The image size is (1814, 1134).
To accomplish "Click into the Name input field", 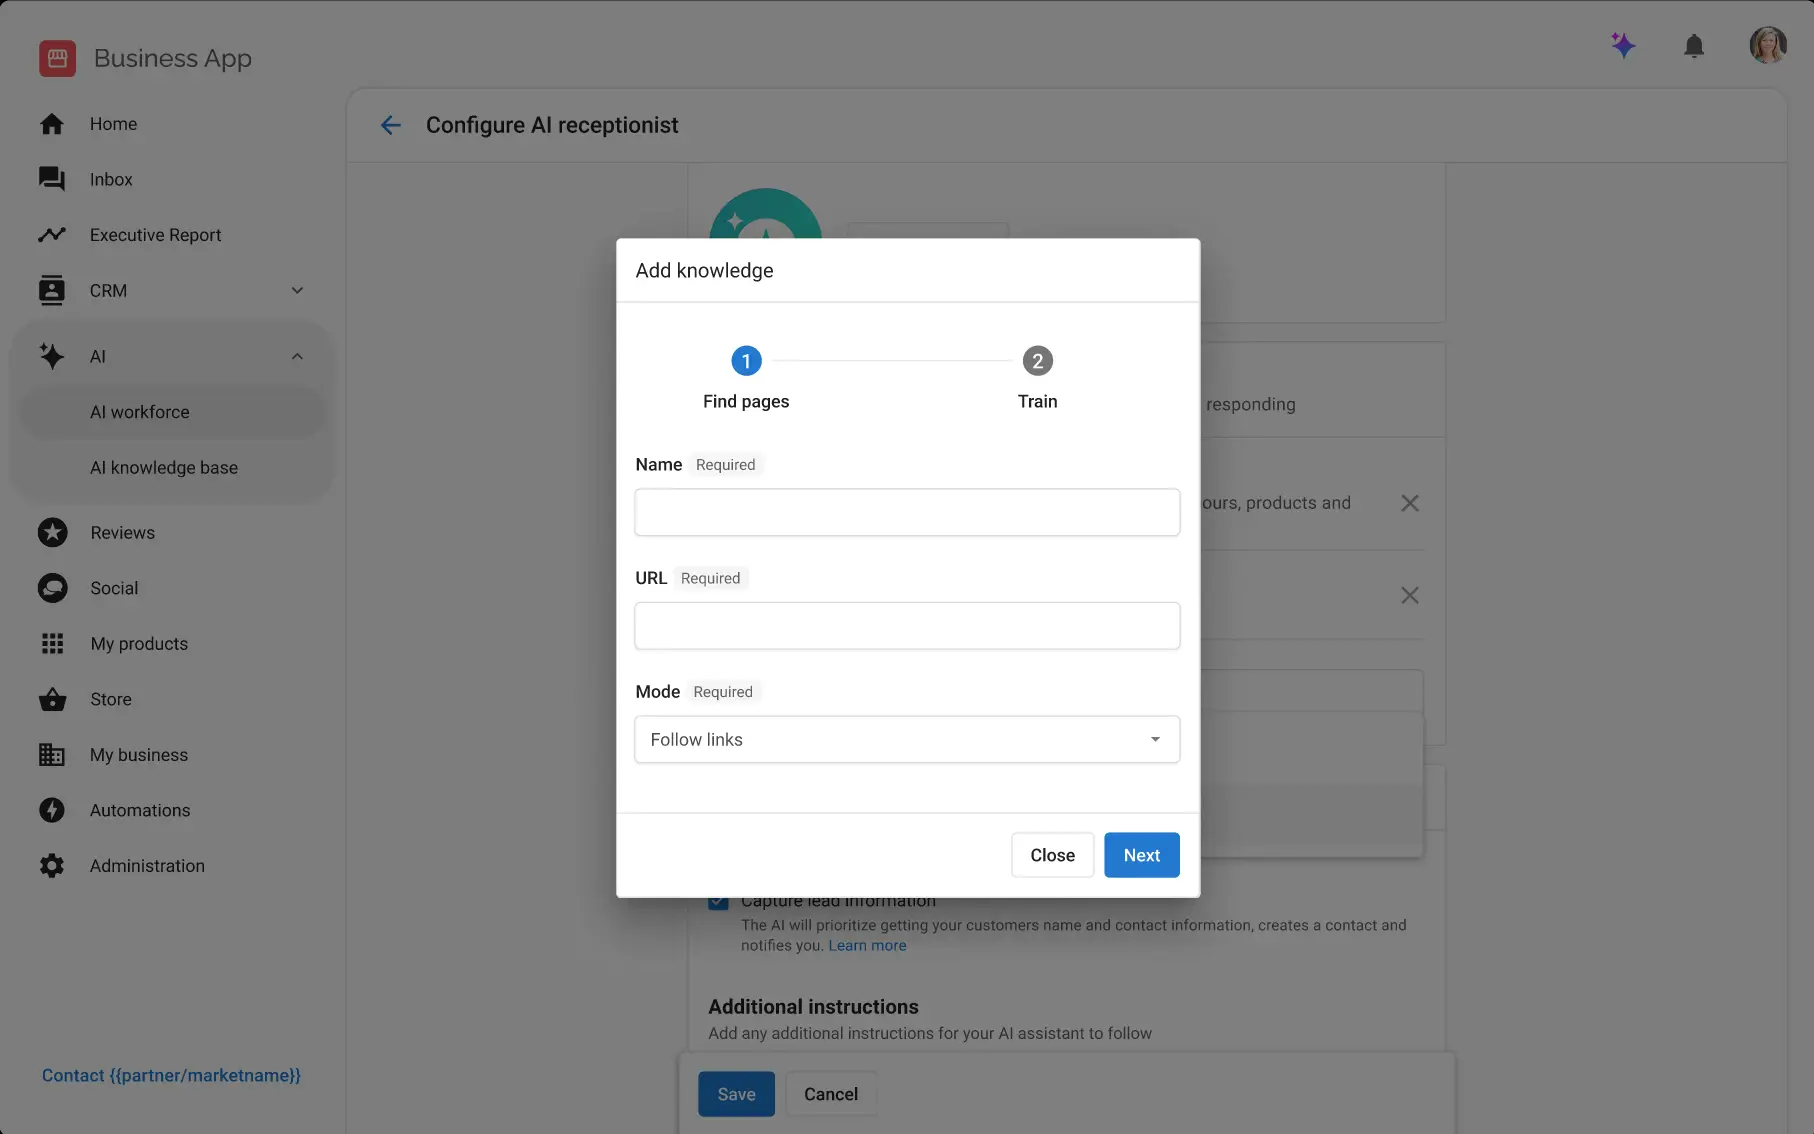I will pos(906,513).
